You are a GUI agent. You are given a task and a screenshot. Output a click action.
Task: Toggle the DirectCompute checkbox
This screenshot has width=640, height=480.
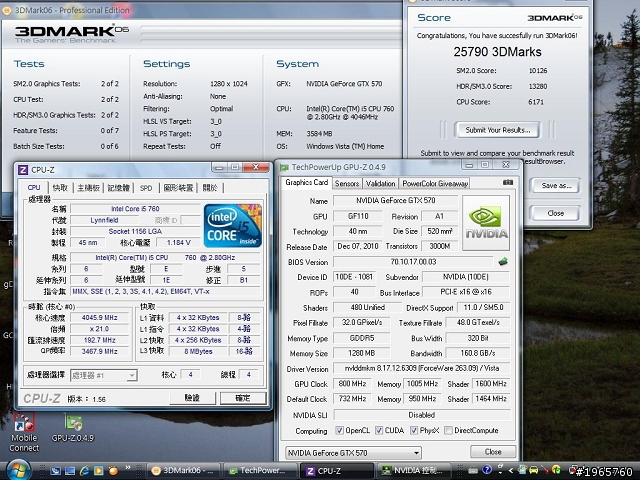[x=448, y=431]
